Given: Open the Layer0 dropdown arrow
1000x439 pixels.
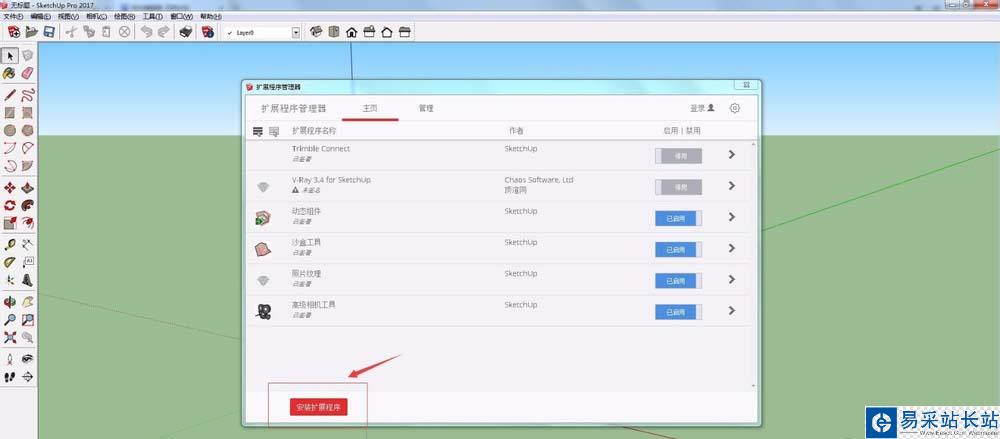Looking at the screenshot, I should (x=296, y=32).
